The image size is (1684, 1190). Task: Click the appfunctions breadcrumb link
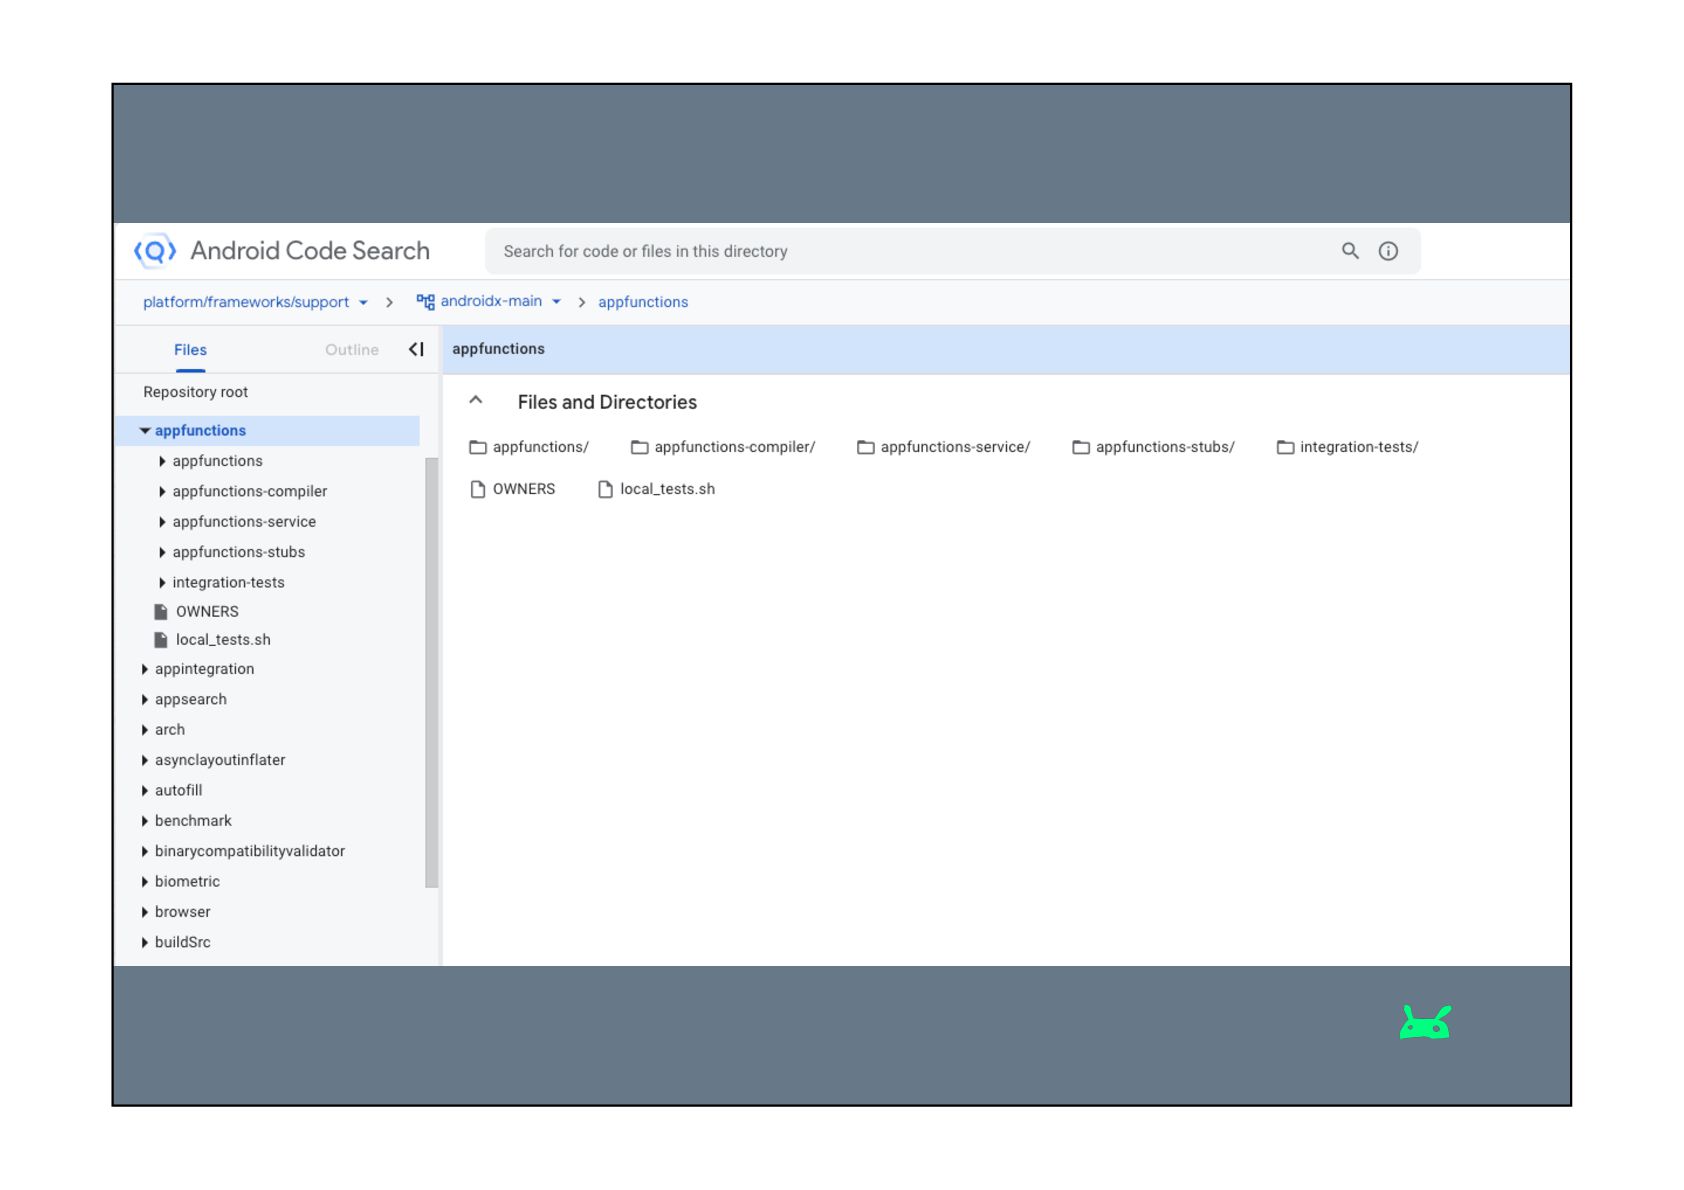[643, 302]
